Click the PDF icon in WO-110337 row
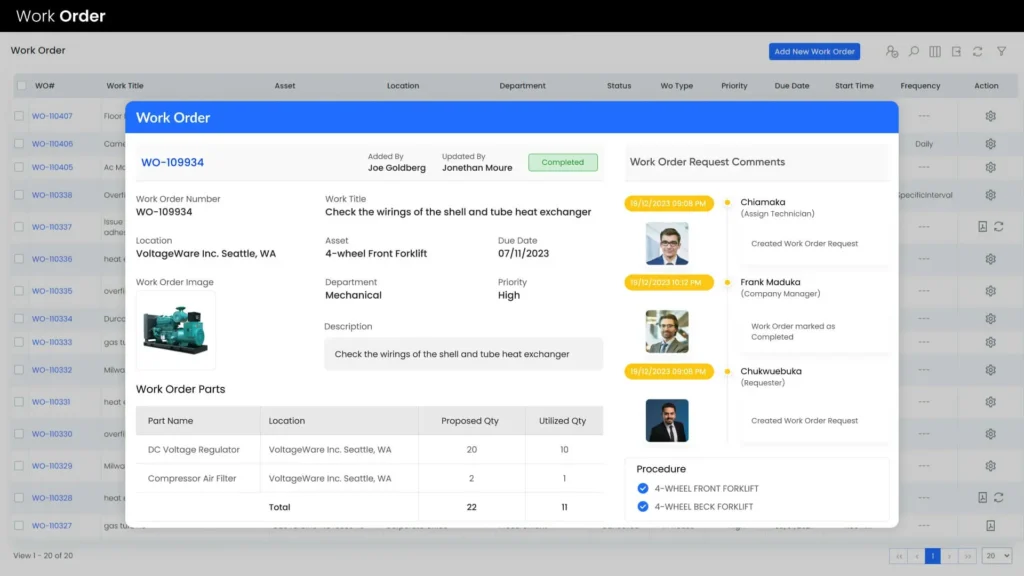Image resolution: width=1024 pixels, height=576 pixels. point(982,227)
